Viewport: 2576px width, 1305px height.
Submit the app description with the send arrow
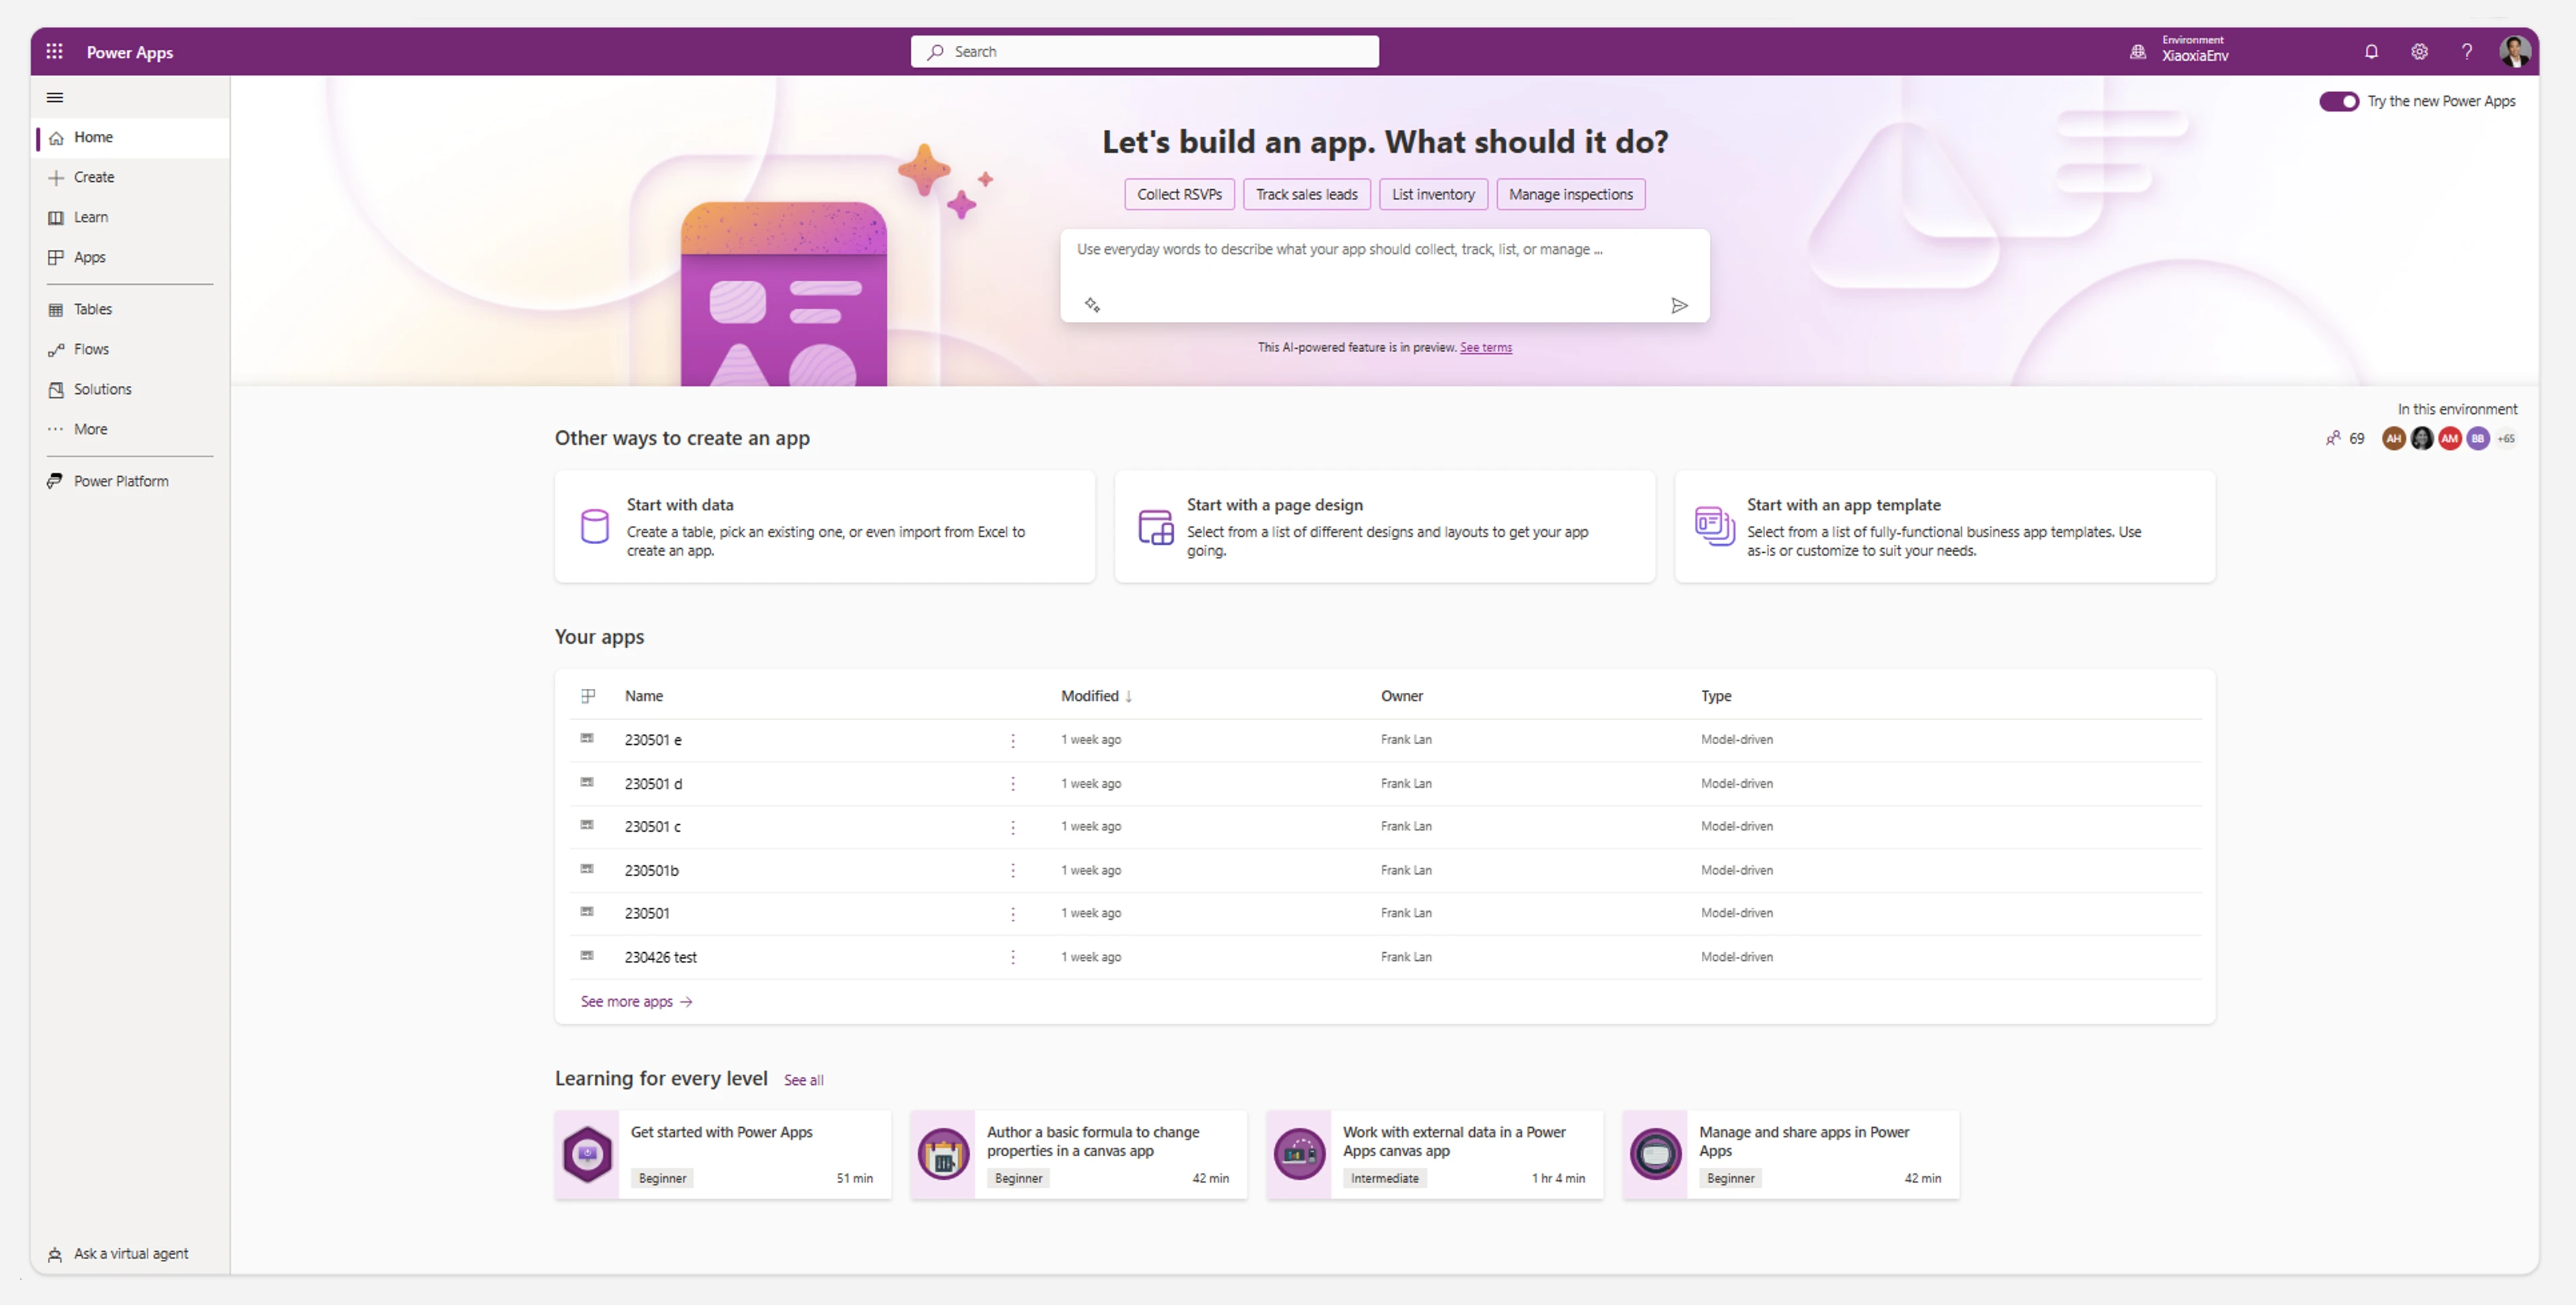tap(1680, 306)
